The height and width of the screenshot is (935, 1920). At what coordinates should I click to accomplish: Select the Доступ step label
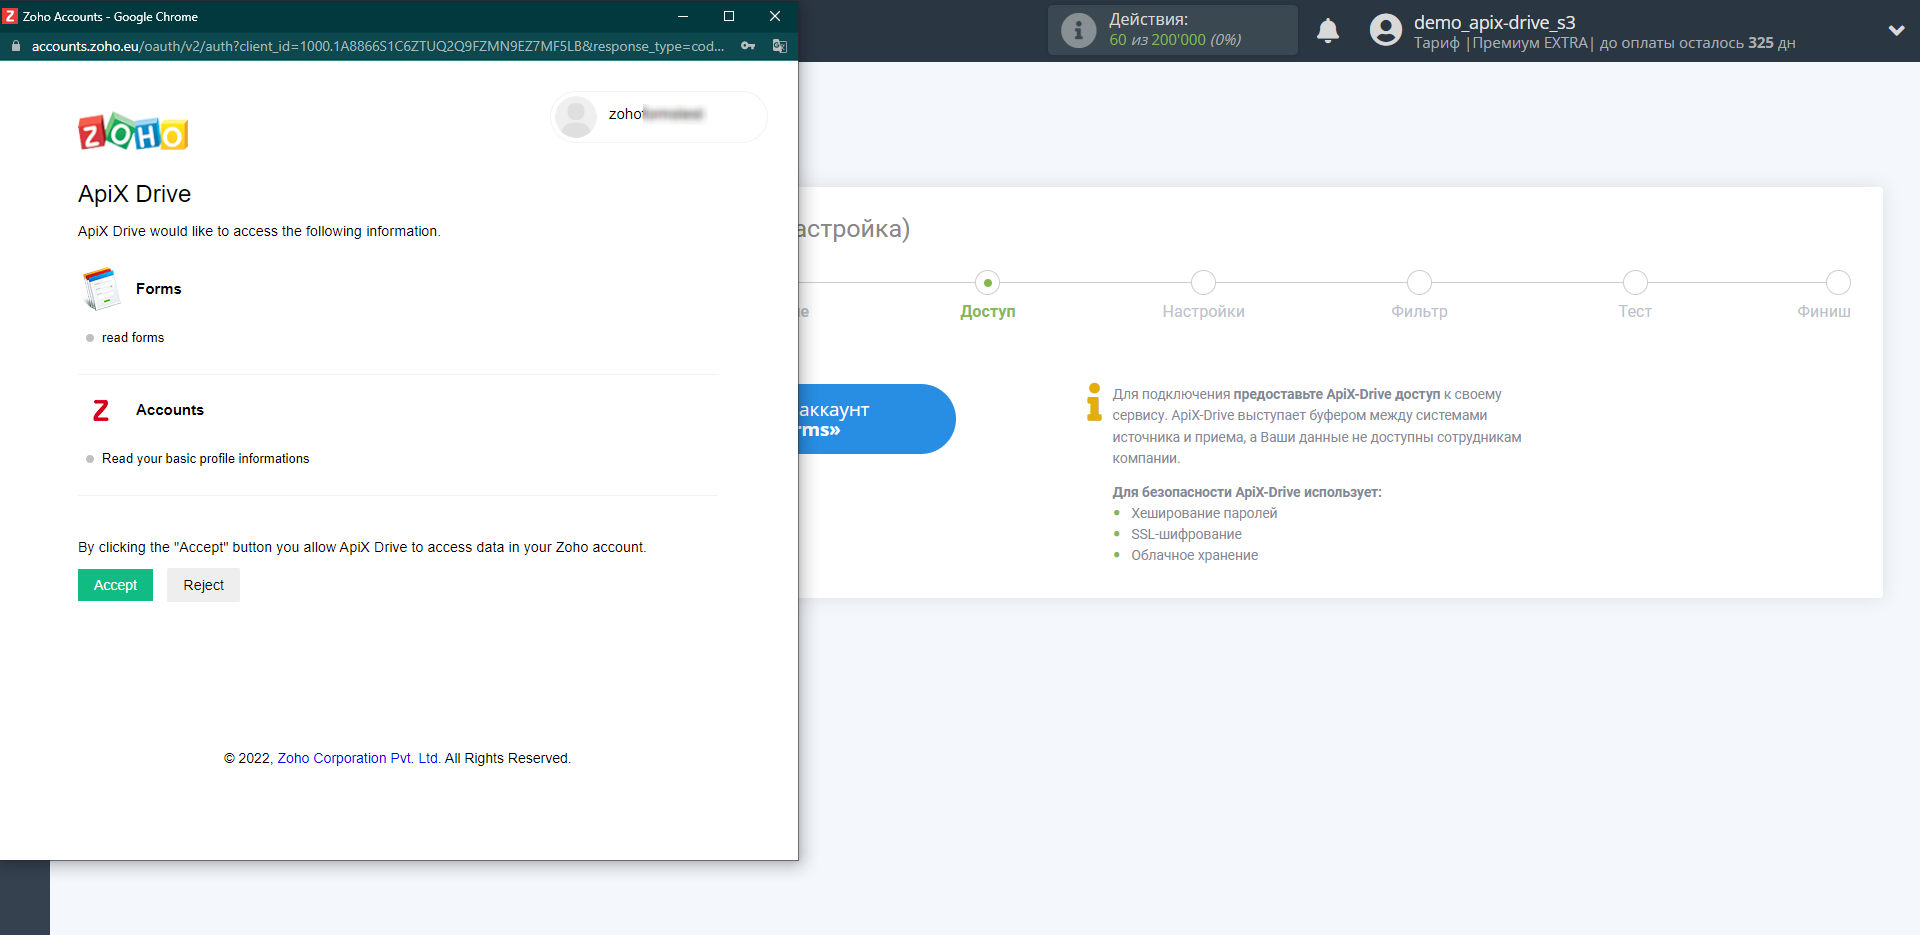click(x=988, y=312)
